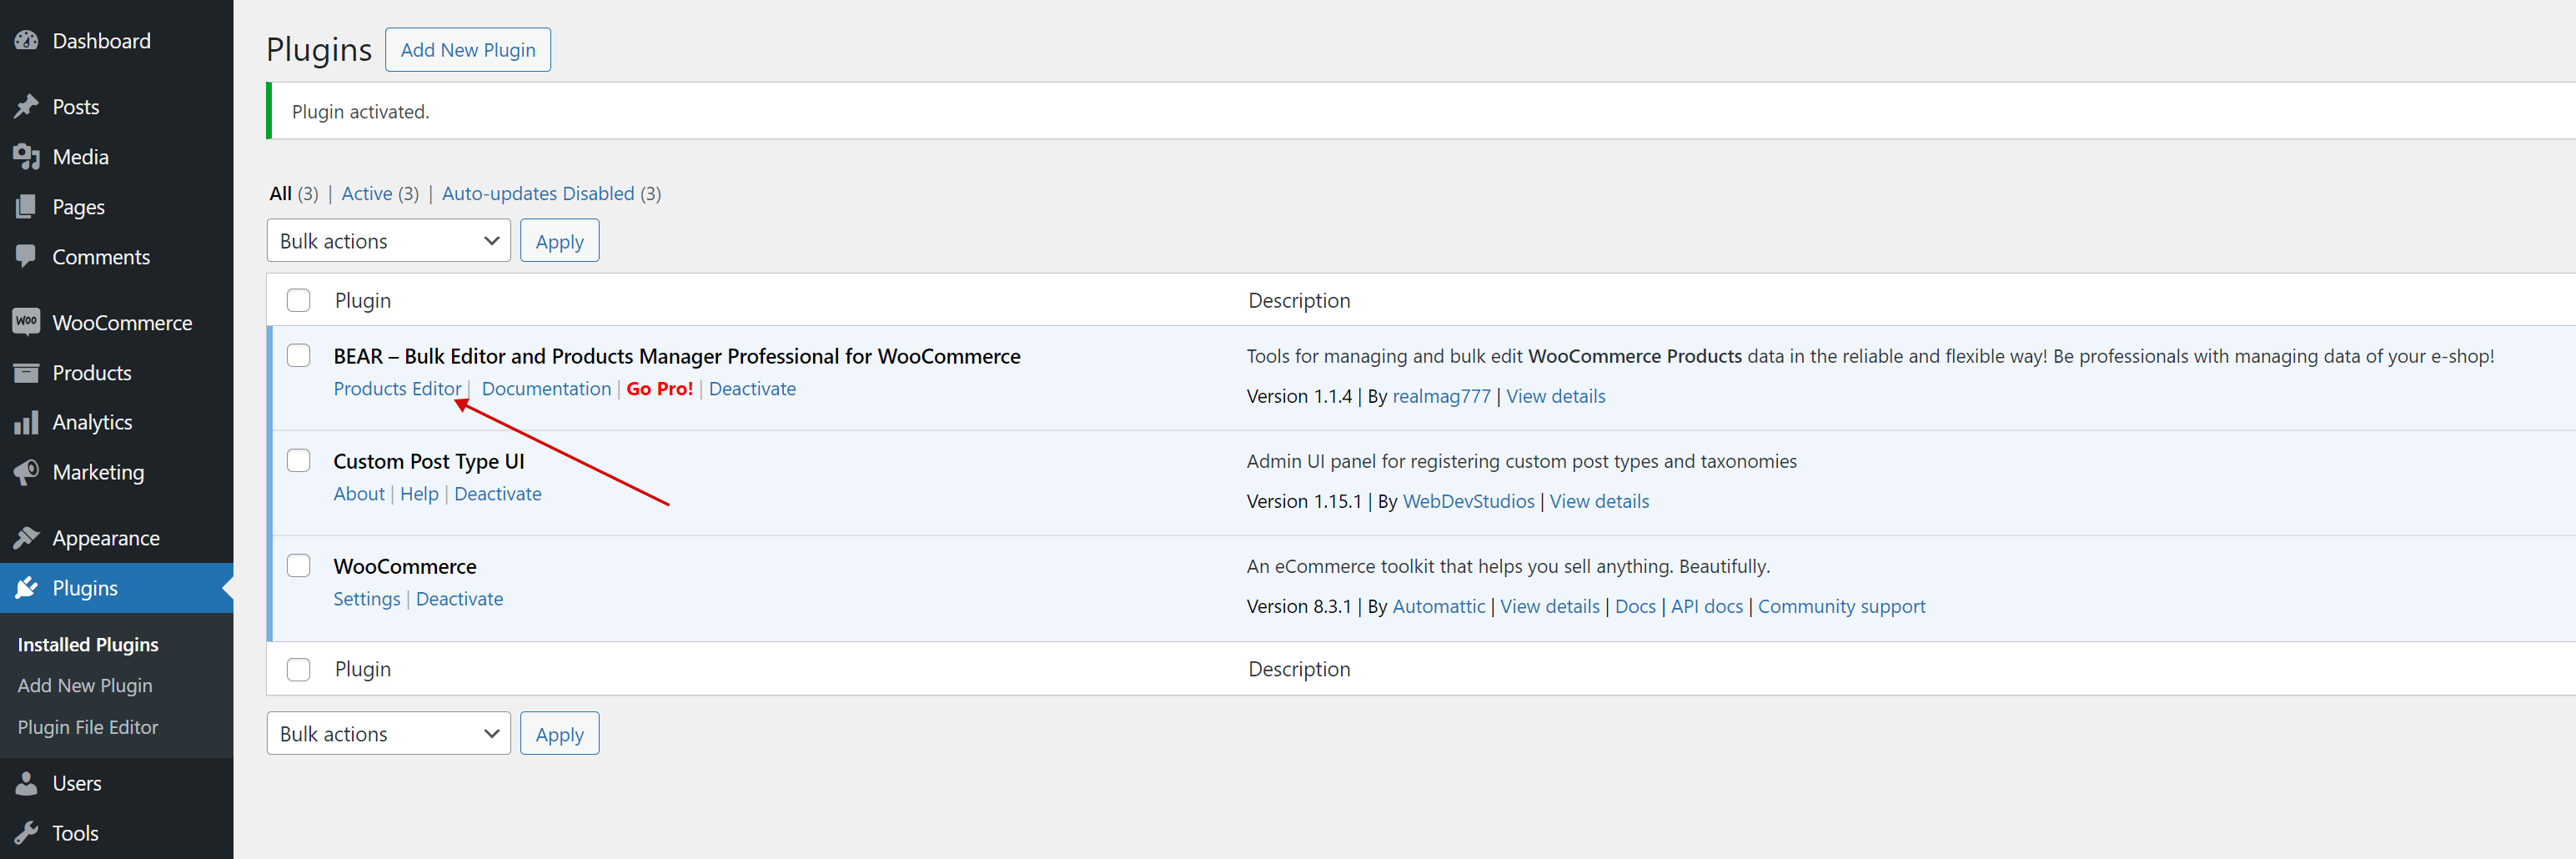Image resolution: width=2576 pixels, height=859 pixels.
Task: View details of BEAR plugin
Action: [1555, 396]
